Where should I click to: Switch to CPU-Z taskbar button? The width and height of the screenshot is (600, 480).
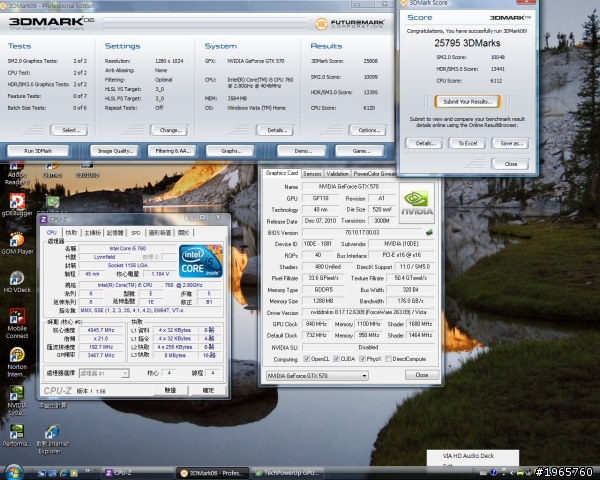point(139,473)
